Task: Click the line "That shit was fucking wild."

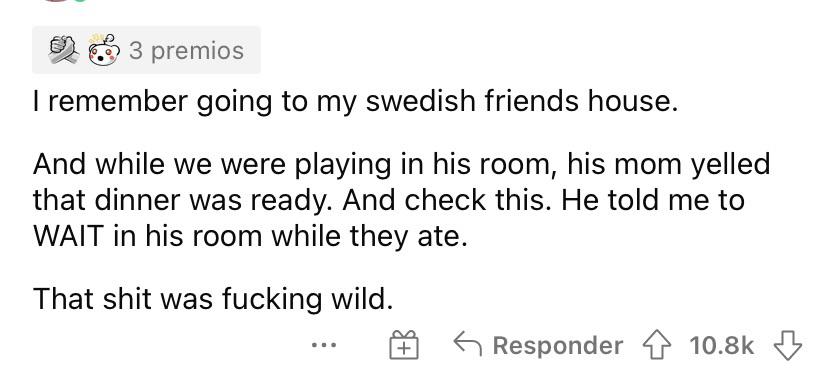Action: click(x=213, y=299)
